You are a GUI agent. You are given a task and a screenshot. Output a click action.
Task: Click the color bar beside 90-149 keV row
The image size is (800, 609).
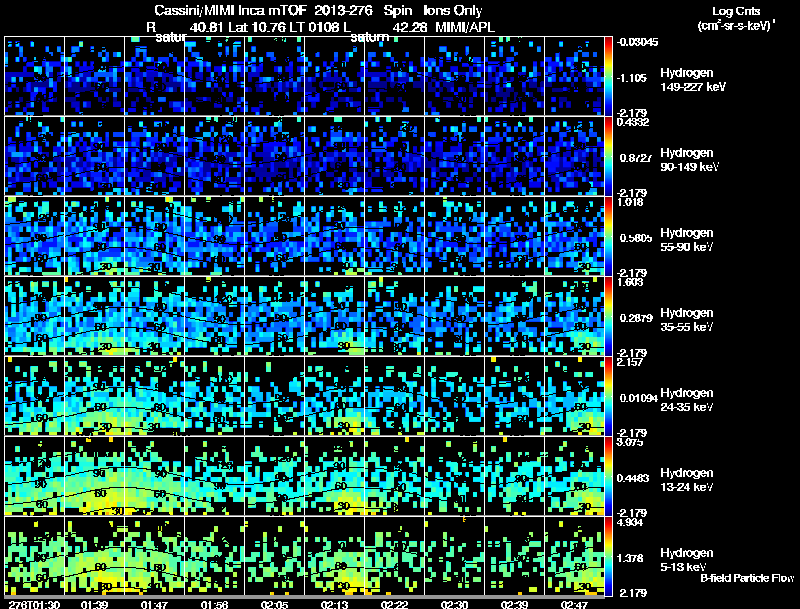pyautogui.click(x=608, y=156)
